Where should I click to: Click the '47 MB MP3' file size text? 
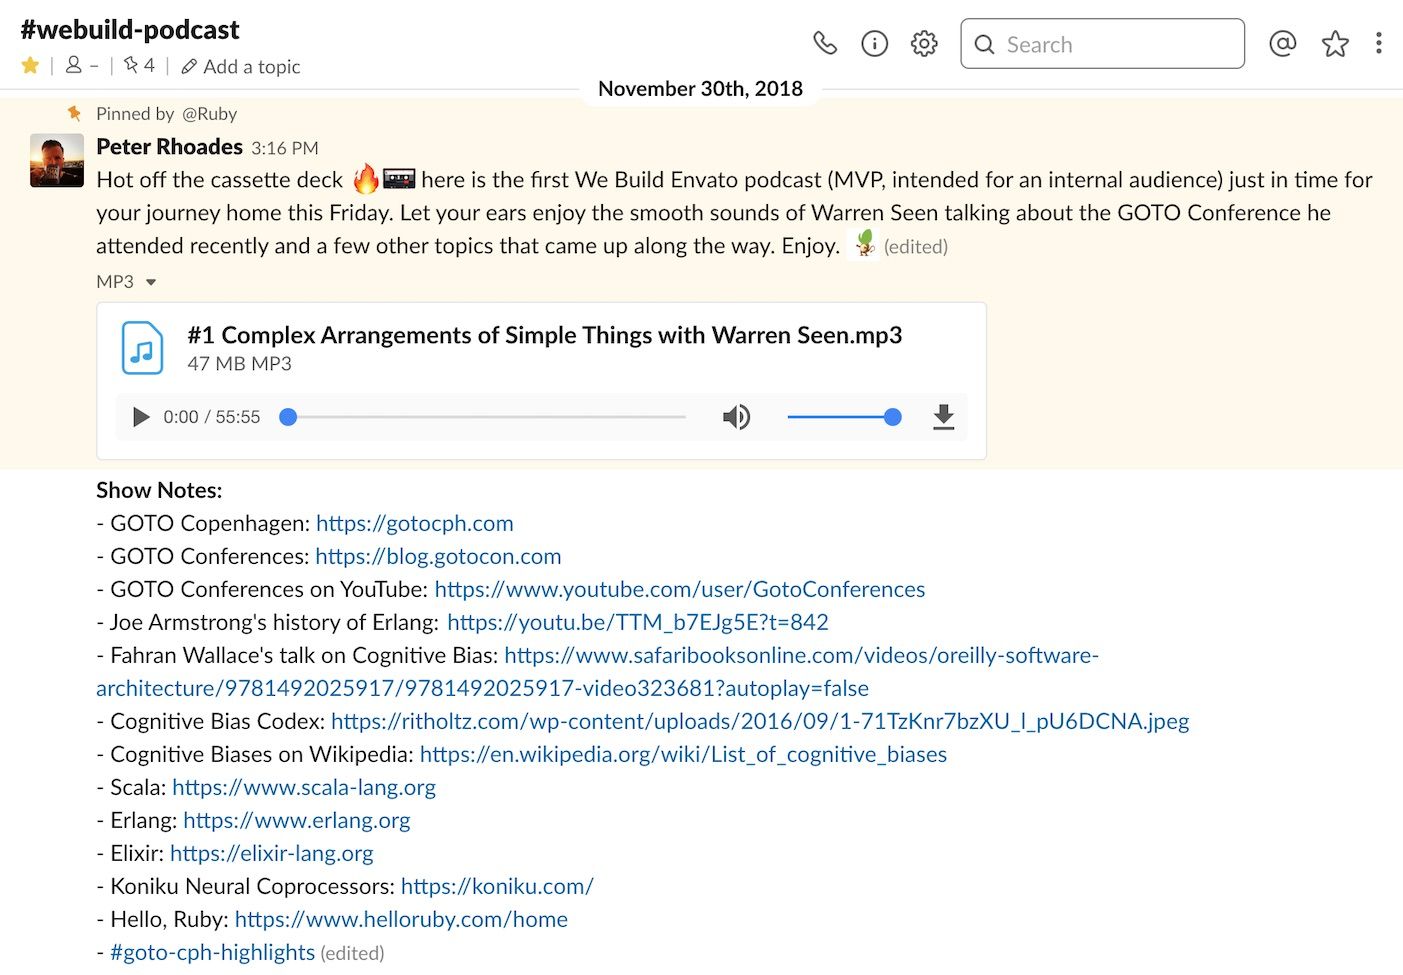click(x=239, y=364)
